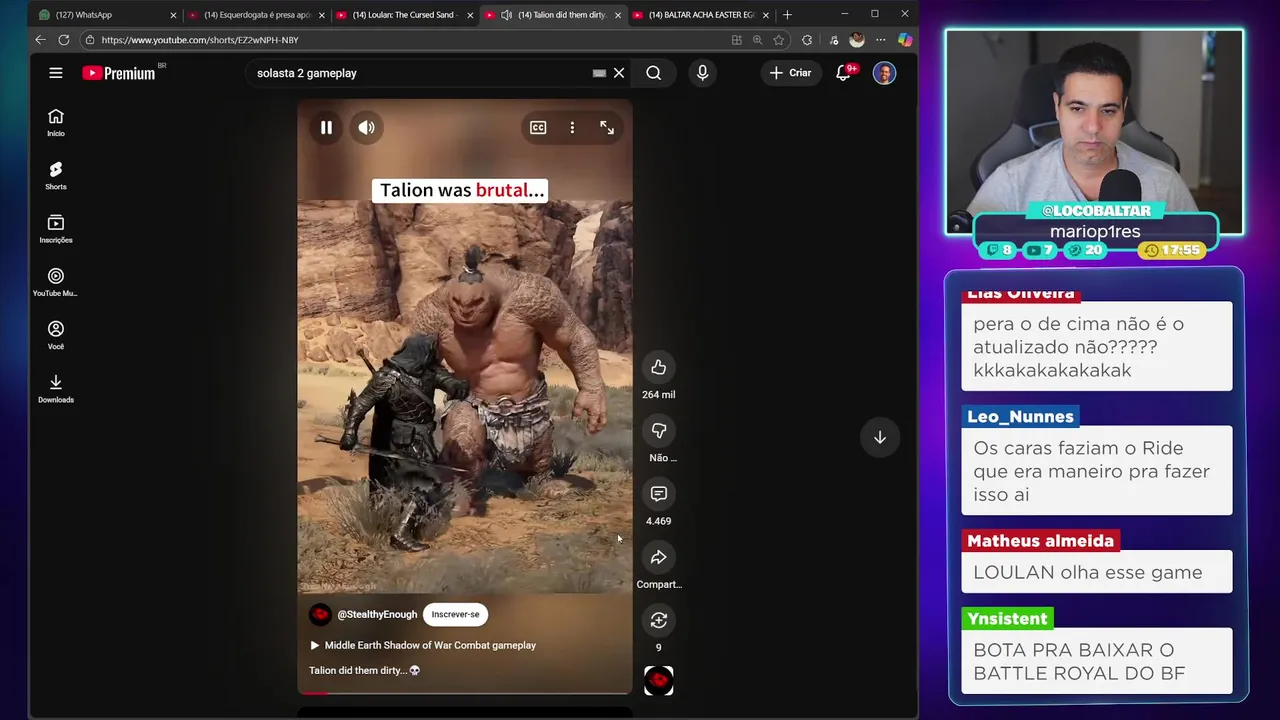
Task: Open a new browser tab
Action: tap(787, 15)
